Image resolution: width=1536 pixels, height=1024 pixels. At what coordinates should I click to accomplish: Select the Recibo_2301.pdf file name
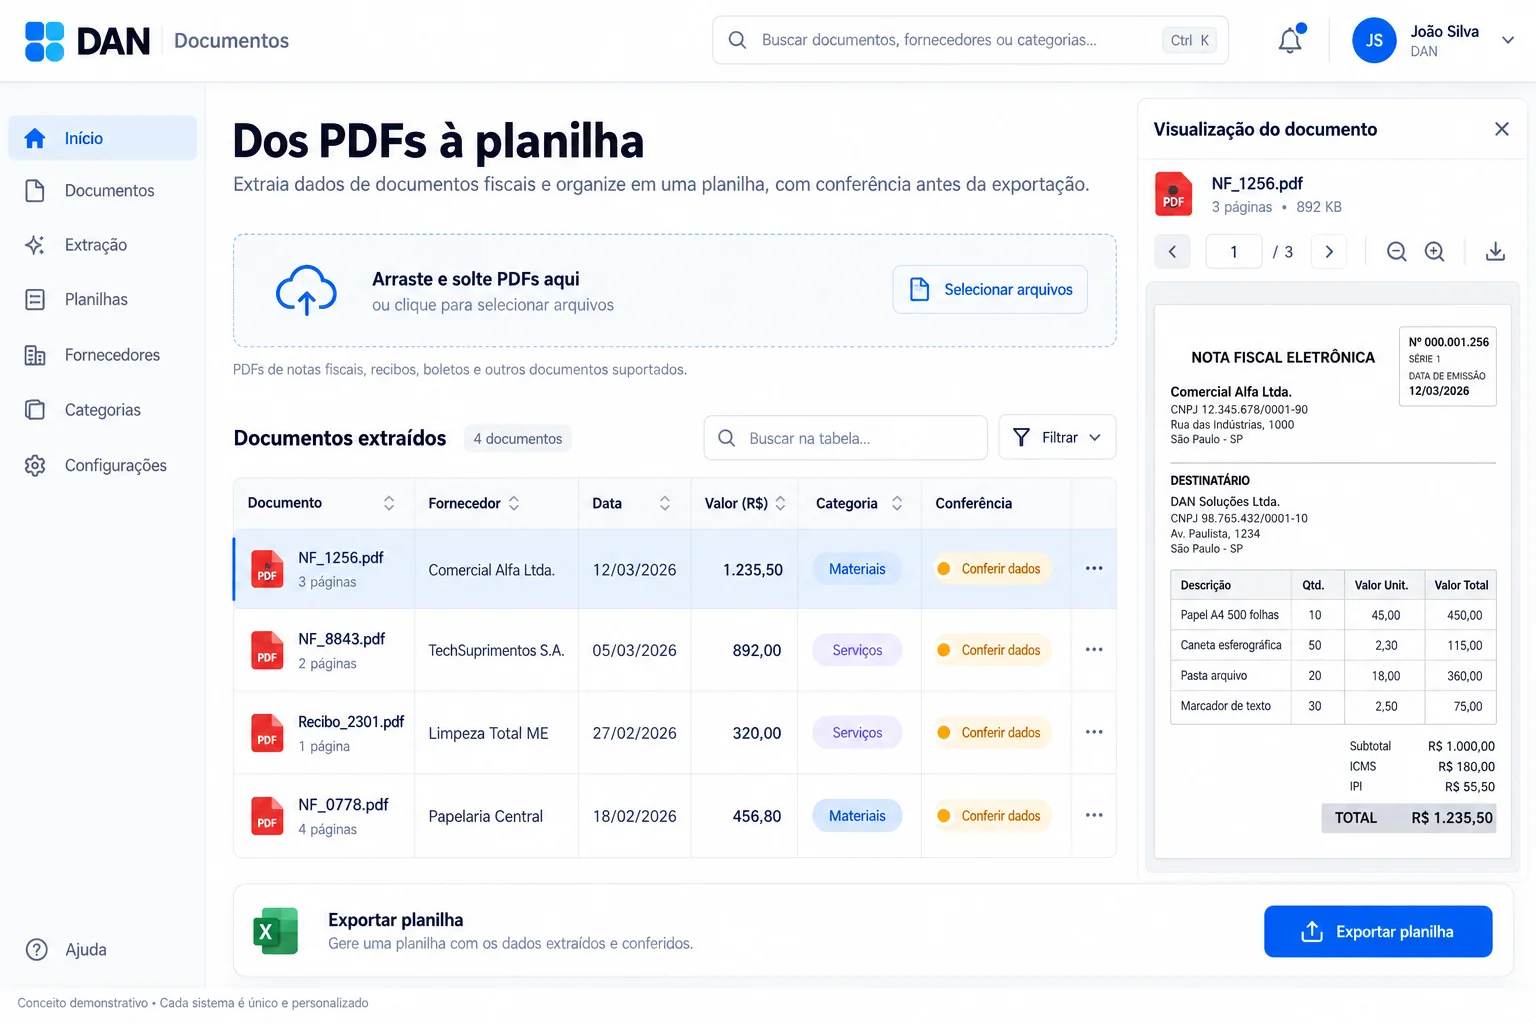click(351, 722)
